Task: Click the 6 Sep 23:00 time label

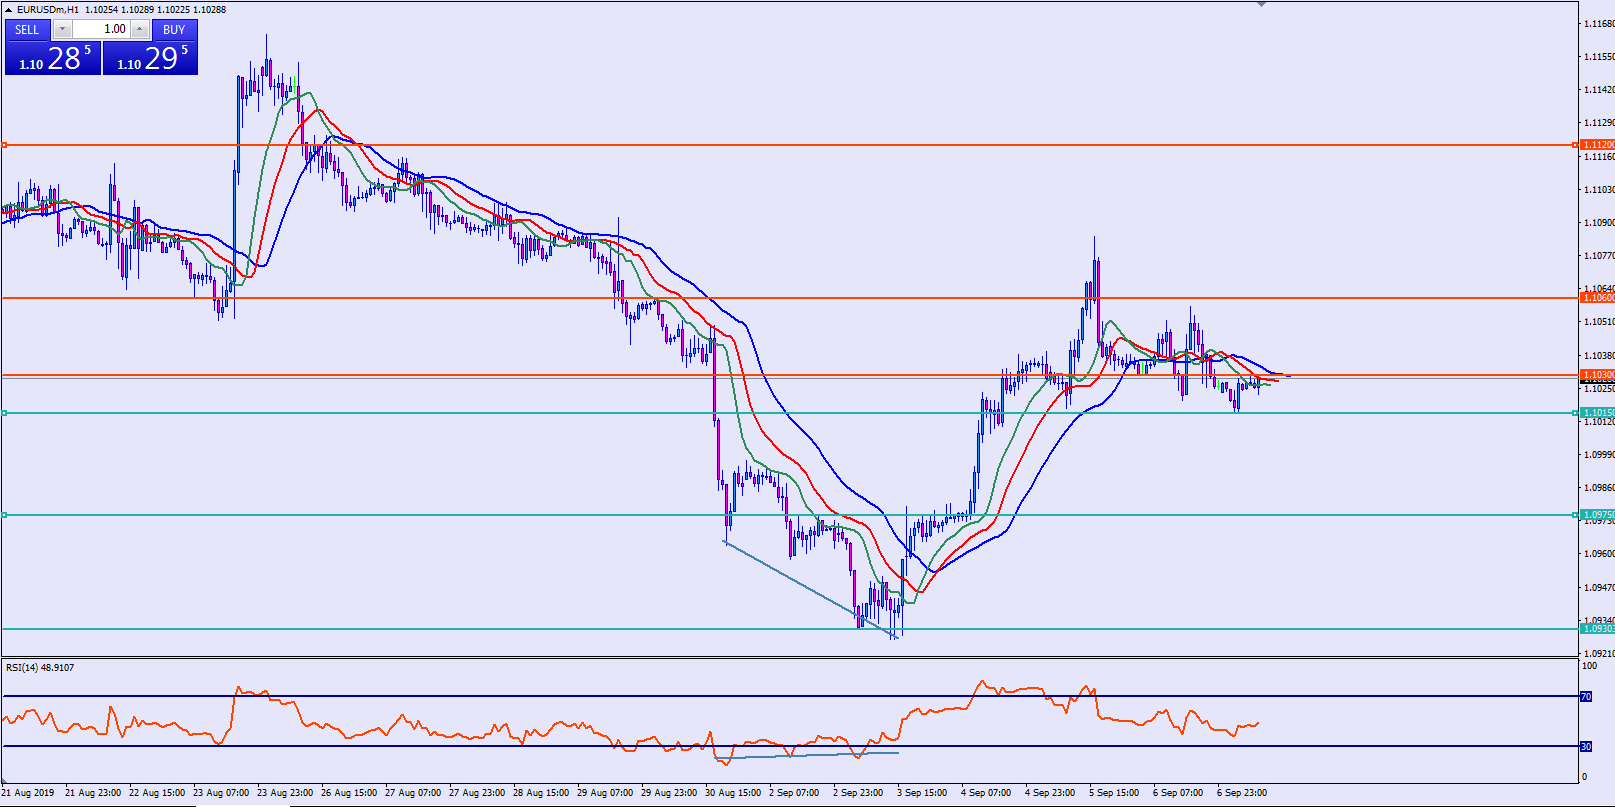Action: pos(1241,793)
